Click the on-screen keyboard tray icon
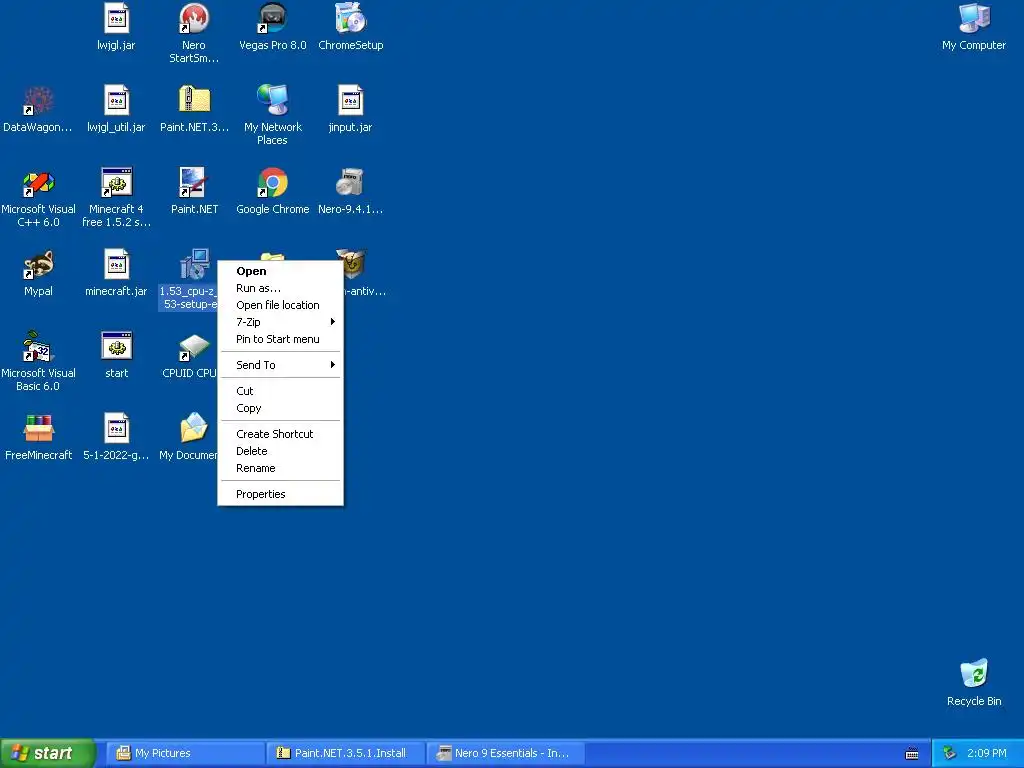The image size is (1024, 768). point(912,754)
